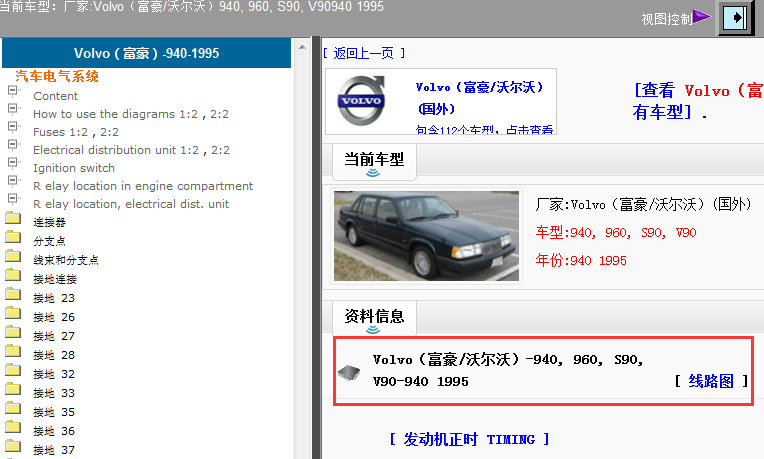Viewport: 764px width, 459px height.
Task: Select the 接地 32 tree item label
Action: 54,374
